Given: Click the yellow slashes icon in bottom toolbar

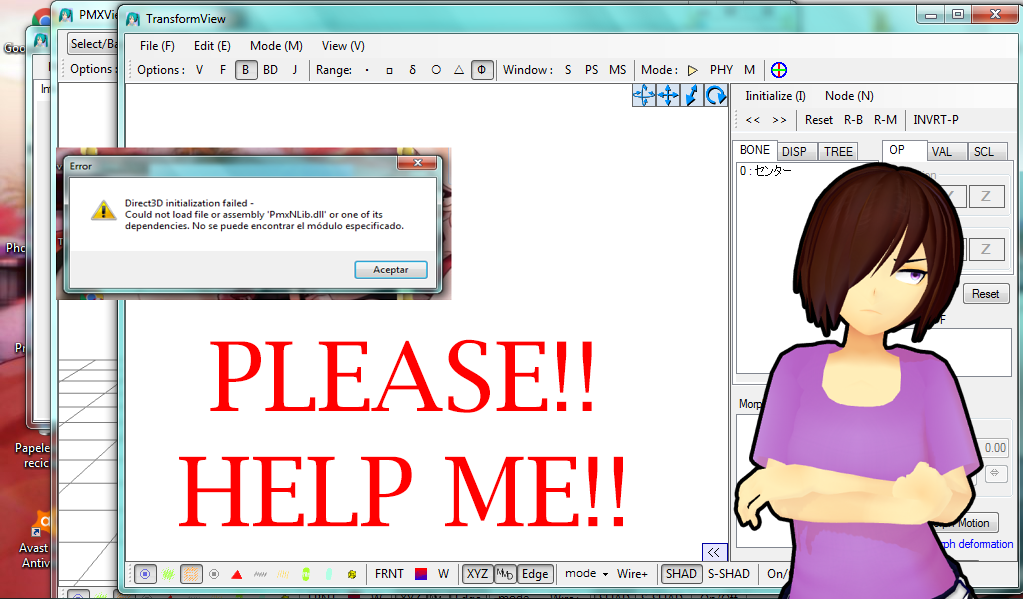Looking at the screenshot, I should 283,574.
